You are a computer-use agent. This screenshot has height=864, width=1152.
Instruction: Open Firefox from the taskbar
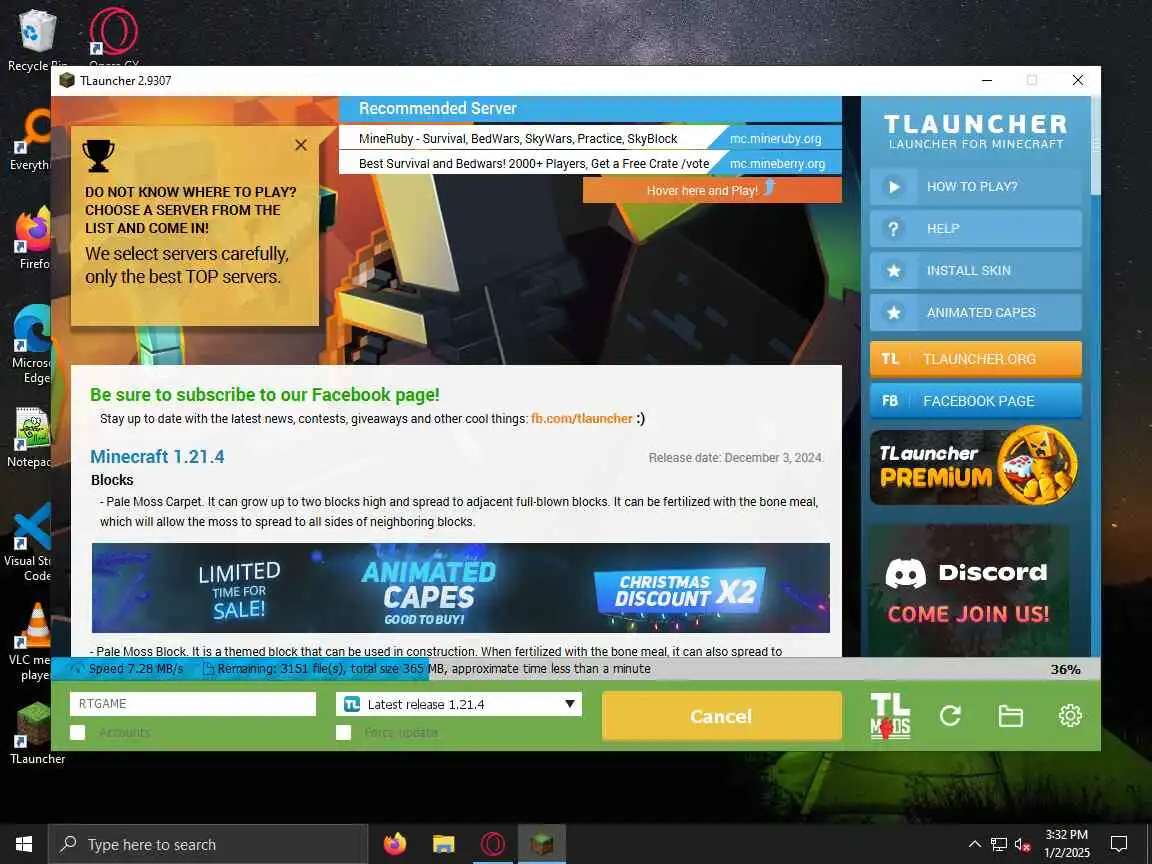(x=395, y=844)
